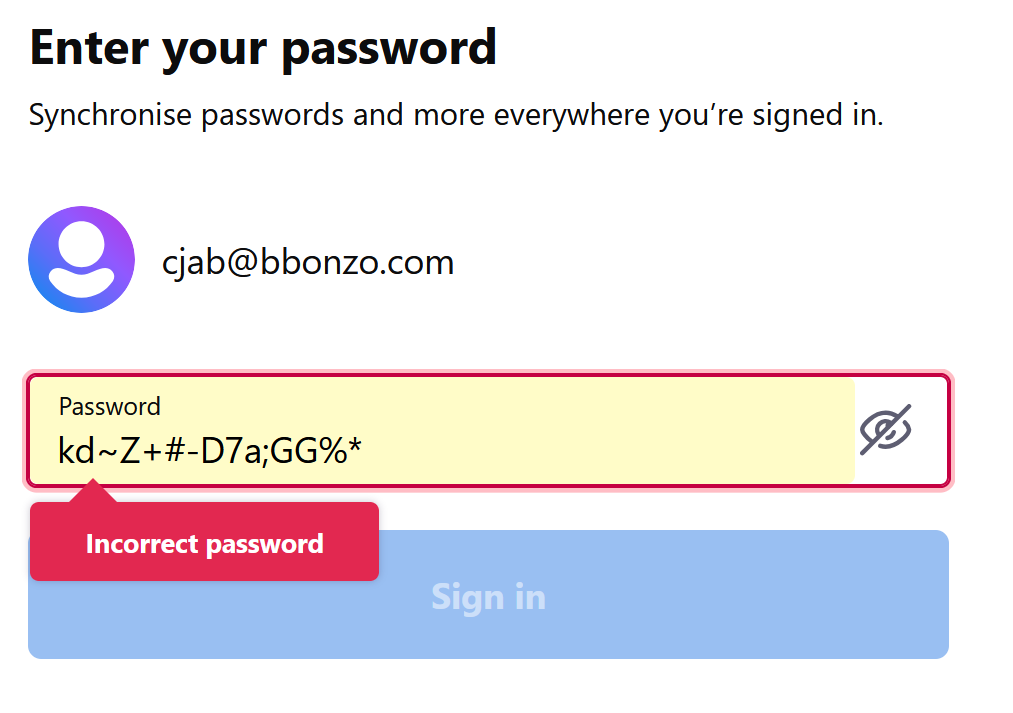Click the word 'Incorrect' in the error

[x=141, y=544]
